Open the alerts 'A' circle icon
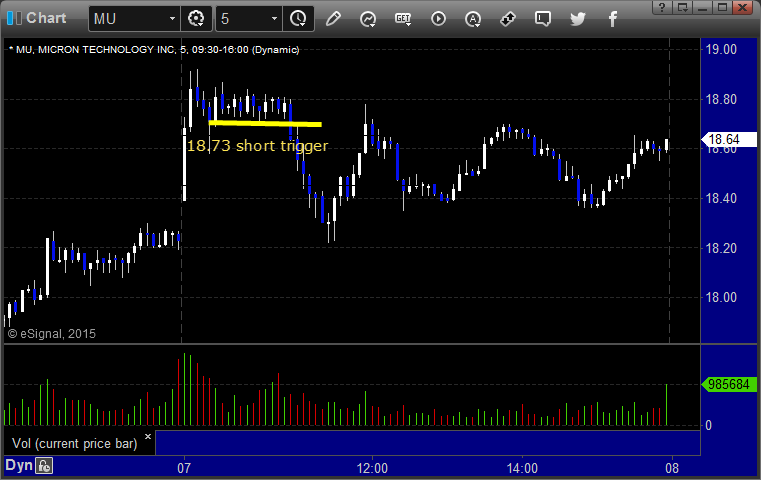This screenshot has height=480, width=761. pyautogui.click(x=473, y=19)
